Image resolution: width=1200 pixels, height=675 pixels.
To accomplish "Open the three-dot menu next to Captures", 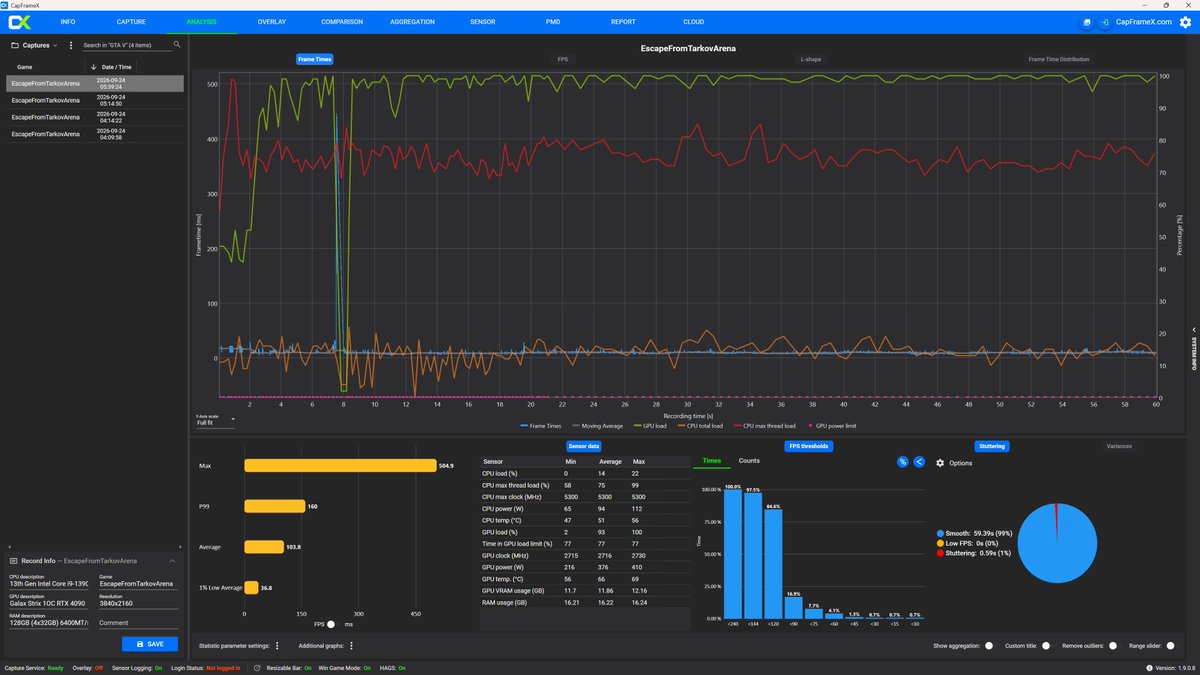I will (71, 45).
